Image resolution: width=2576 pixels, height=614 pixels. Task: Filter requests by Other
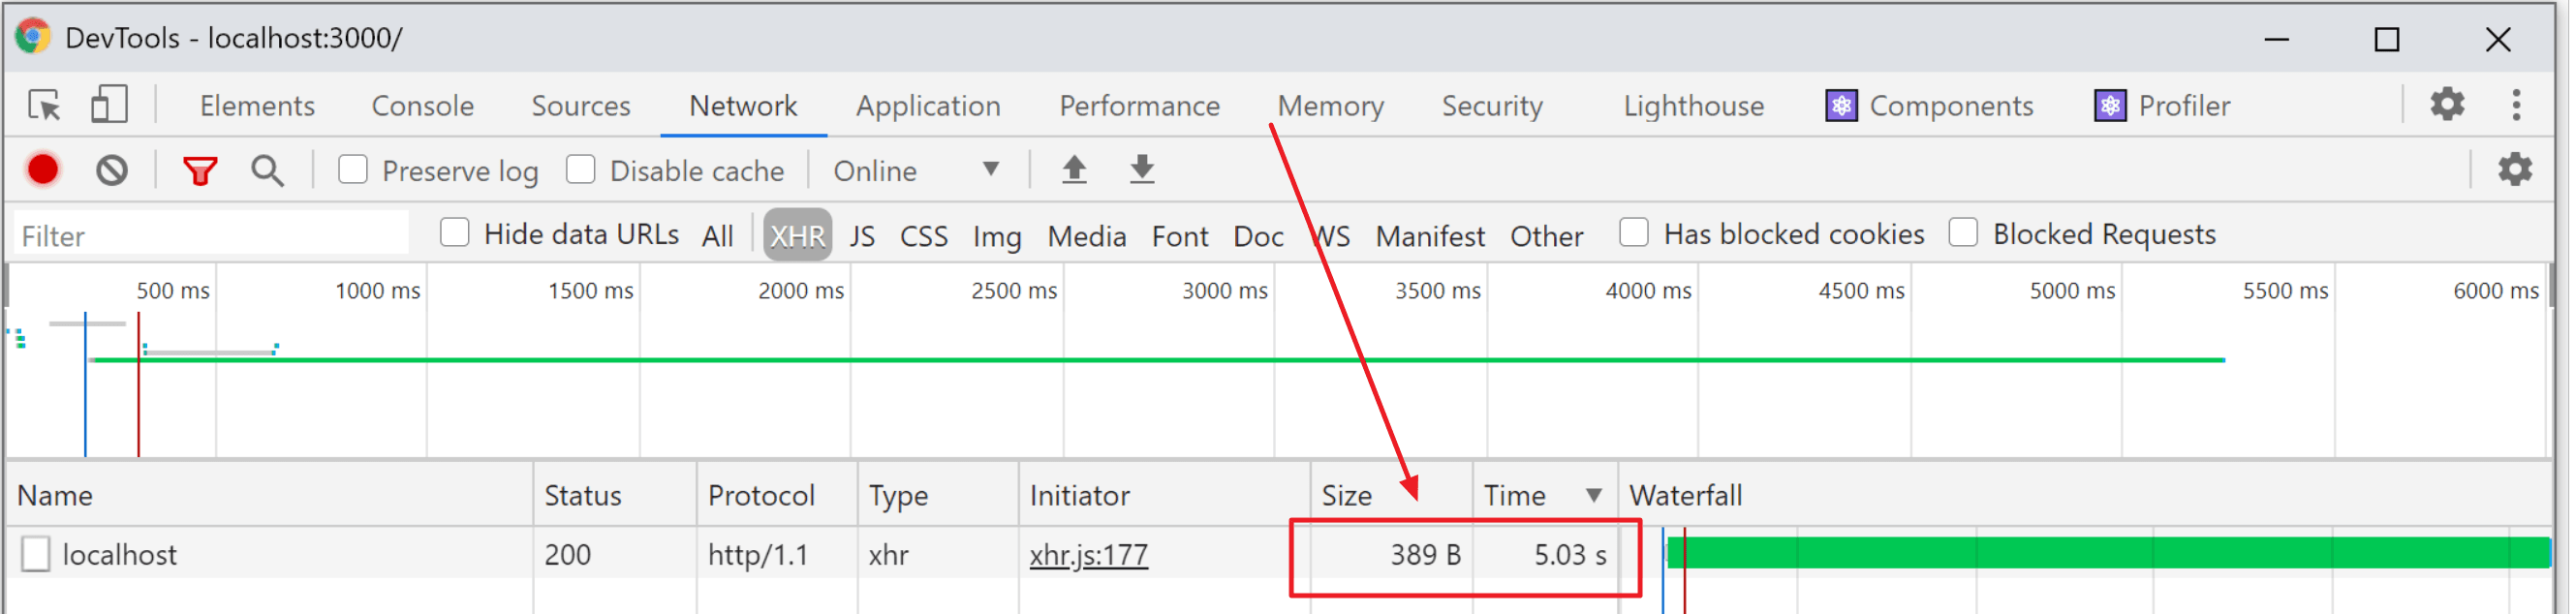1546,236
